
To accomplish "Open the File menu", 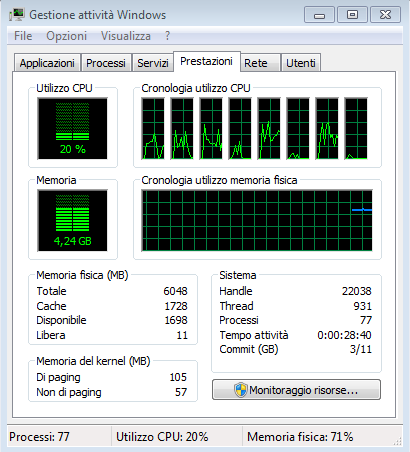I will point(23,36).
